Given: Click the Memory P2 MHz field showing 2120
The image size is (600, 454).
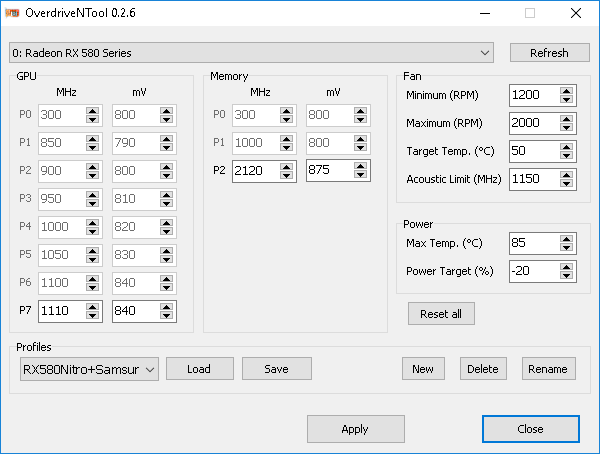Looking at the screenshot, I should (256, 171).
